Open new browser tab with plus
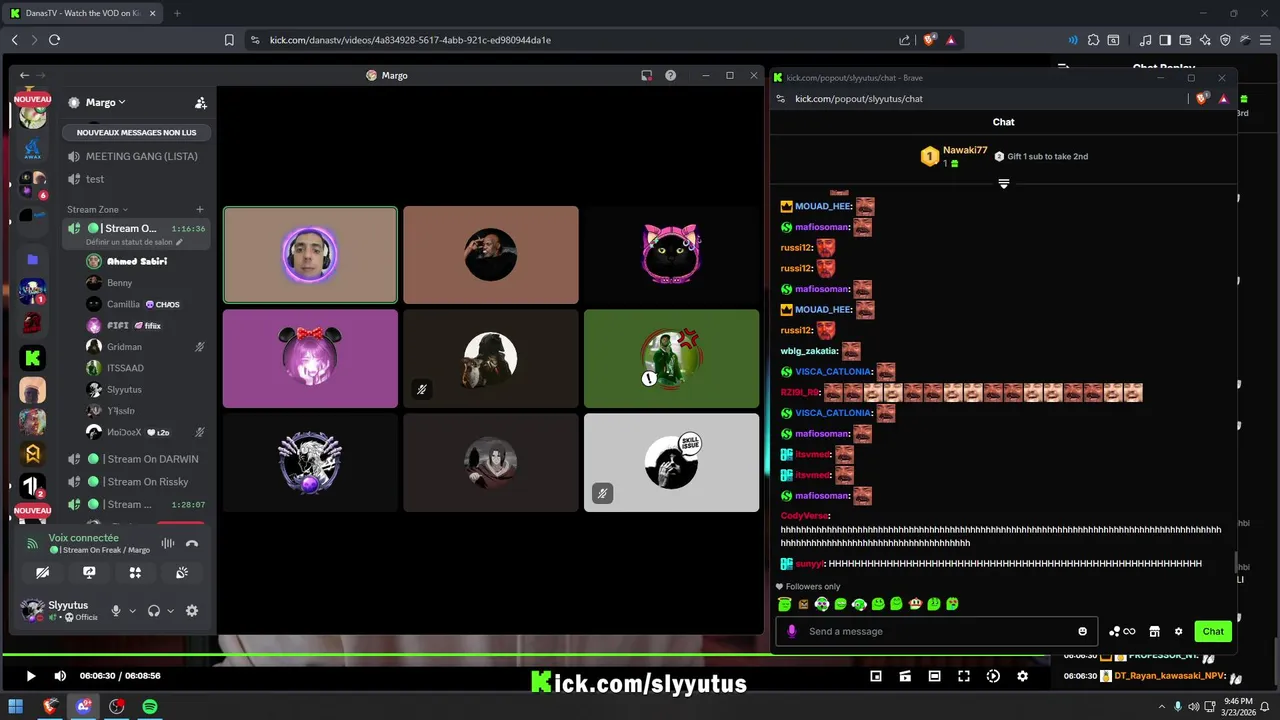Screen dimensions: 1280x720 (x=177, y=13)
